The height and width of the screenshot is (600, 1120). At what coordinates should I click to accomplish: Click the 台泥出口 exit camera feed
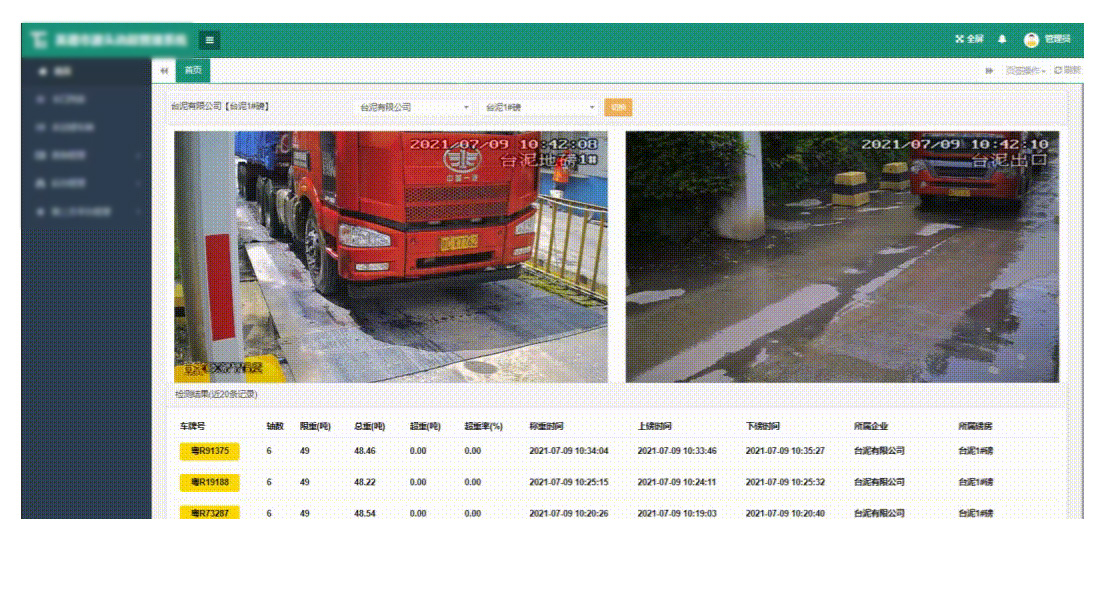pyautogui.click(x=842, y=257)
